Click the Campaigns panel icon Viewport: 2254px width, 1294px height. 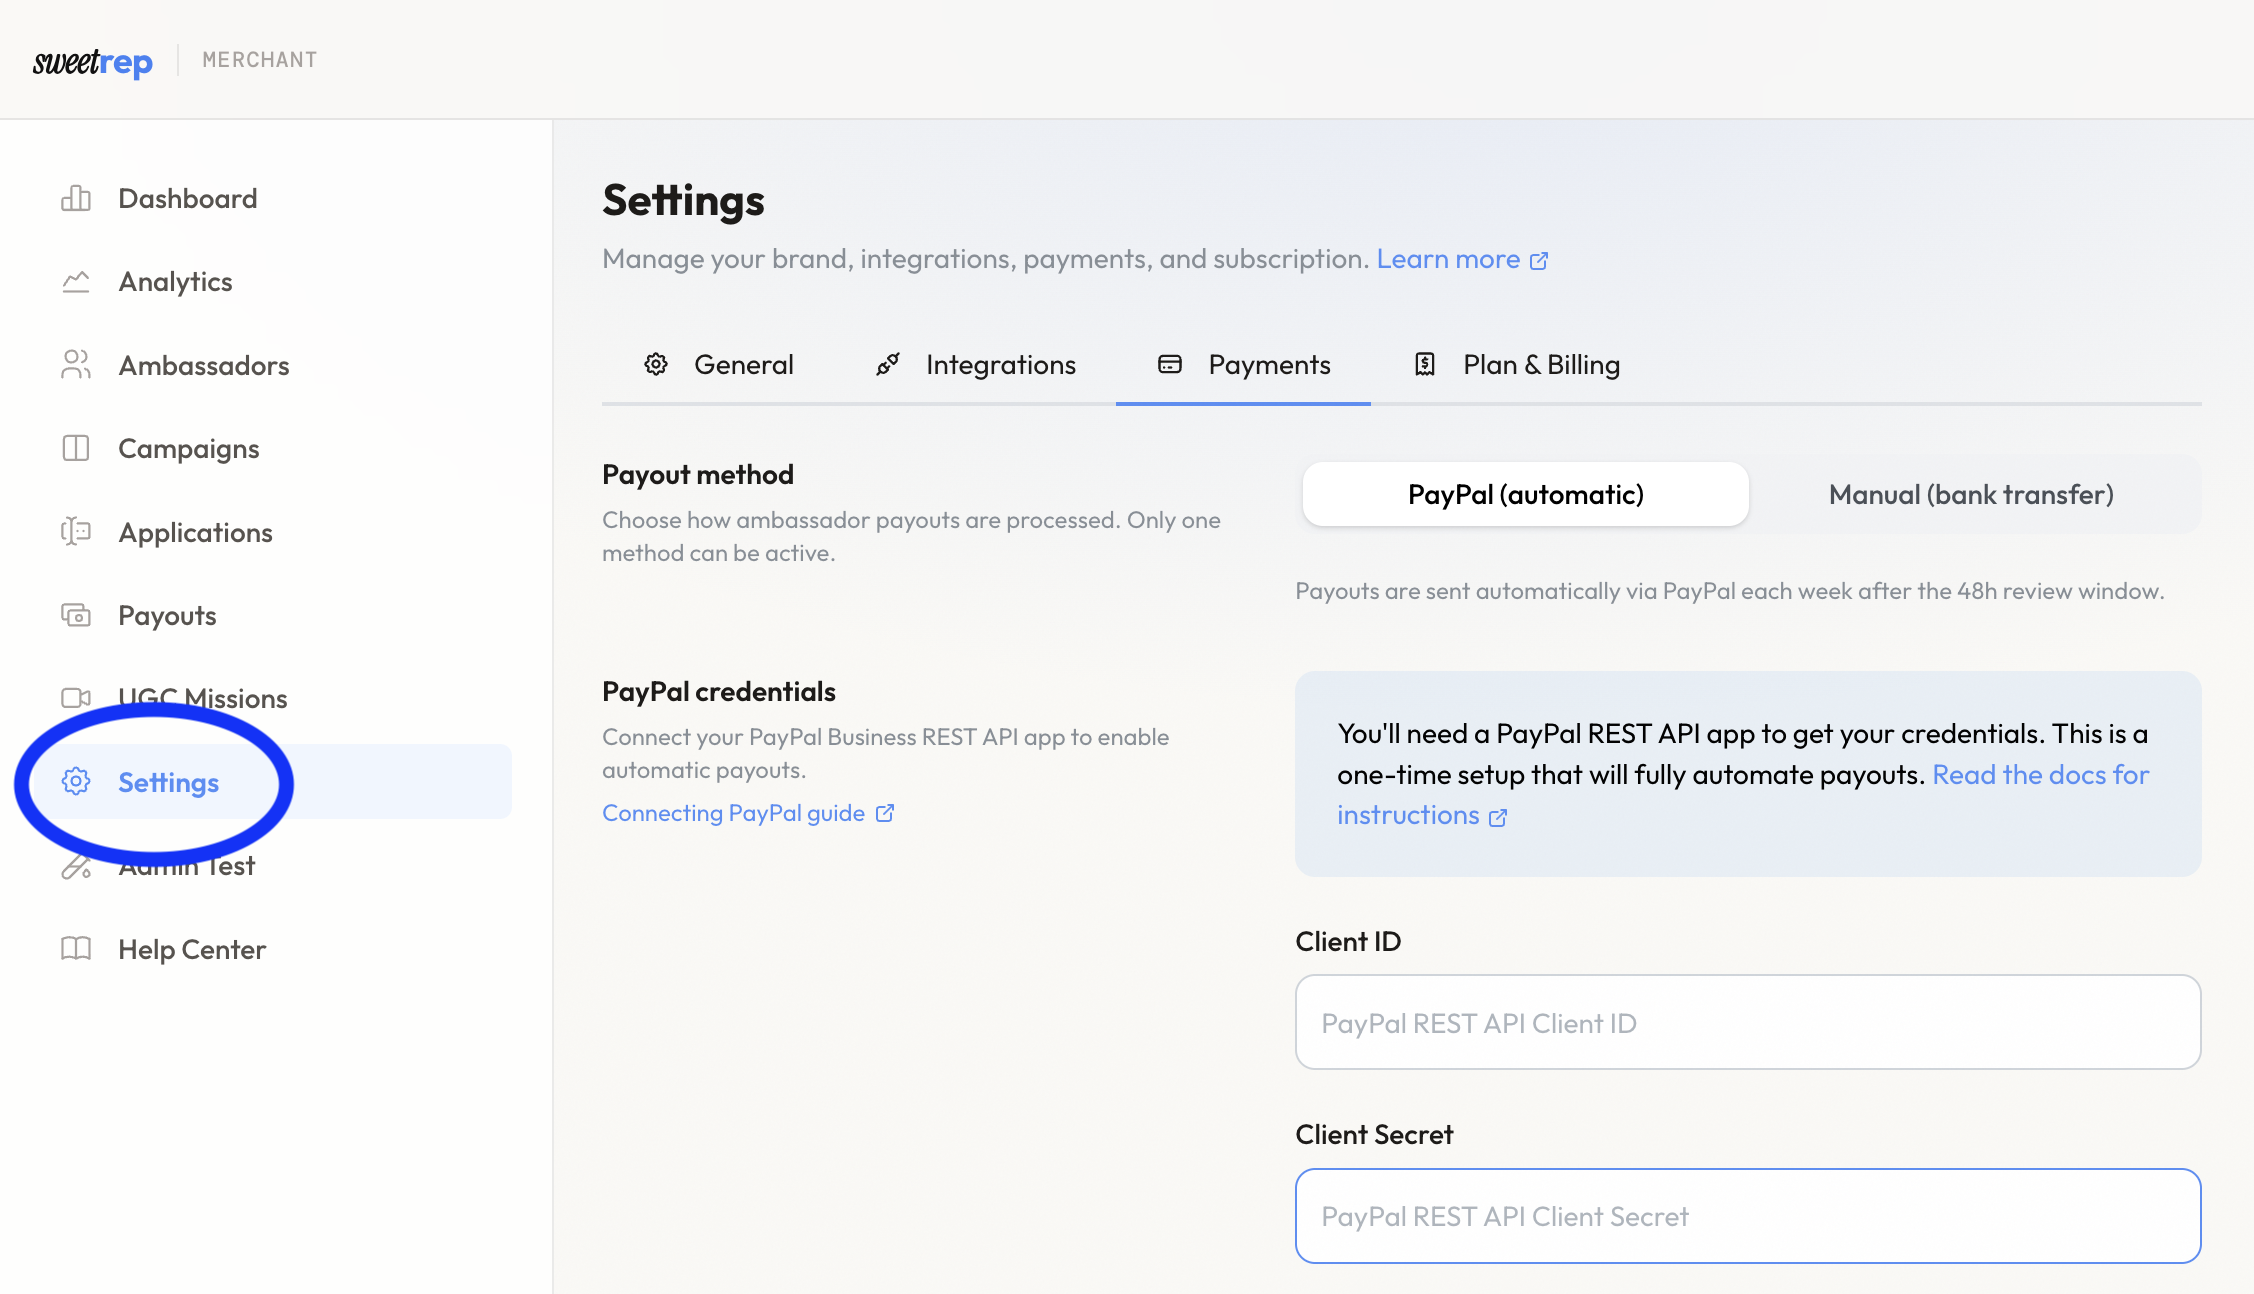(76, 448)
